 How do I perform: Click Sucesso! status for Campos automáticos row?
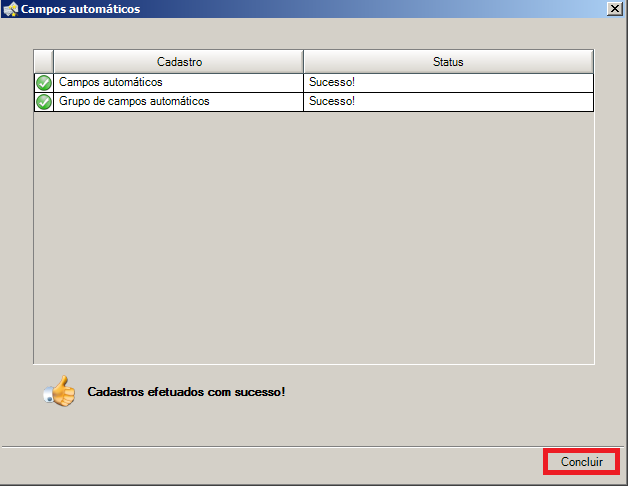click(x=449, y=83)
